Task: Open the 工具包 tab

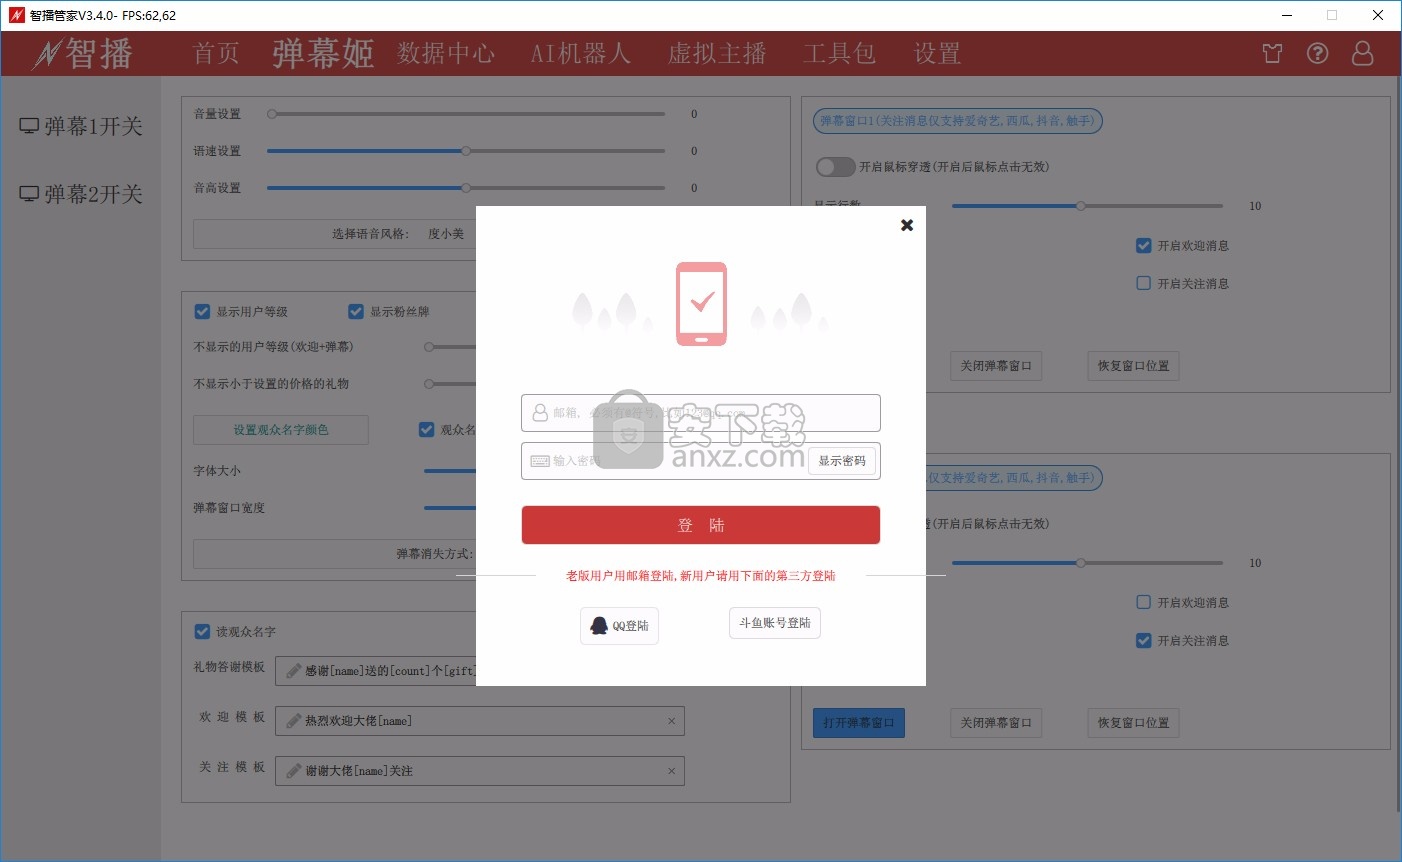Action: (x=839, y=54)
